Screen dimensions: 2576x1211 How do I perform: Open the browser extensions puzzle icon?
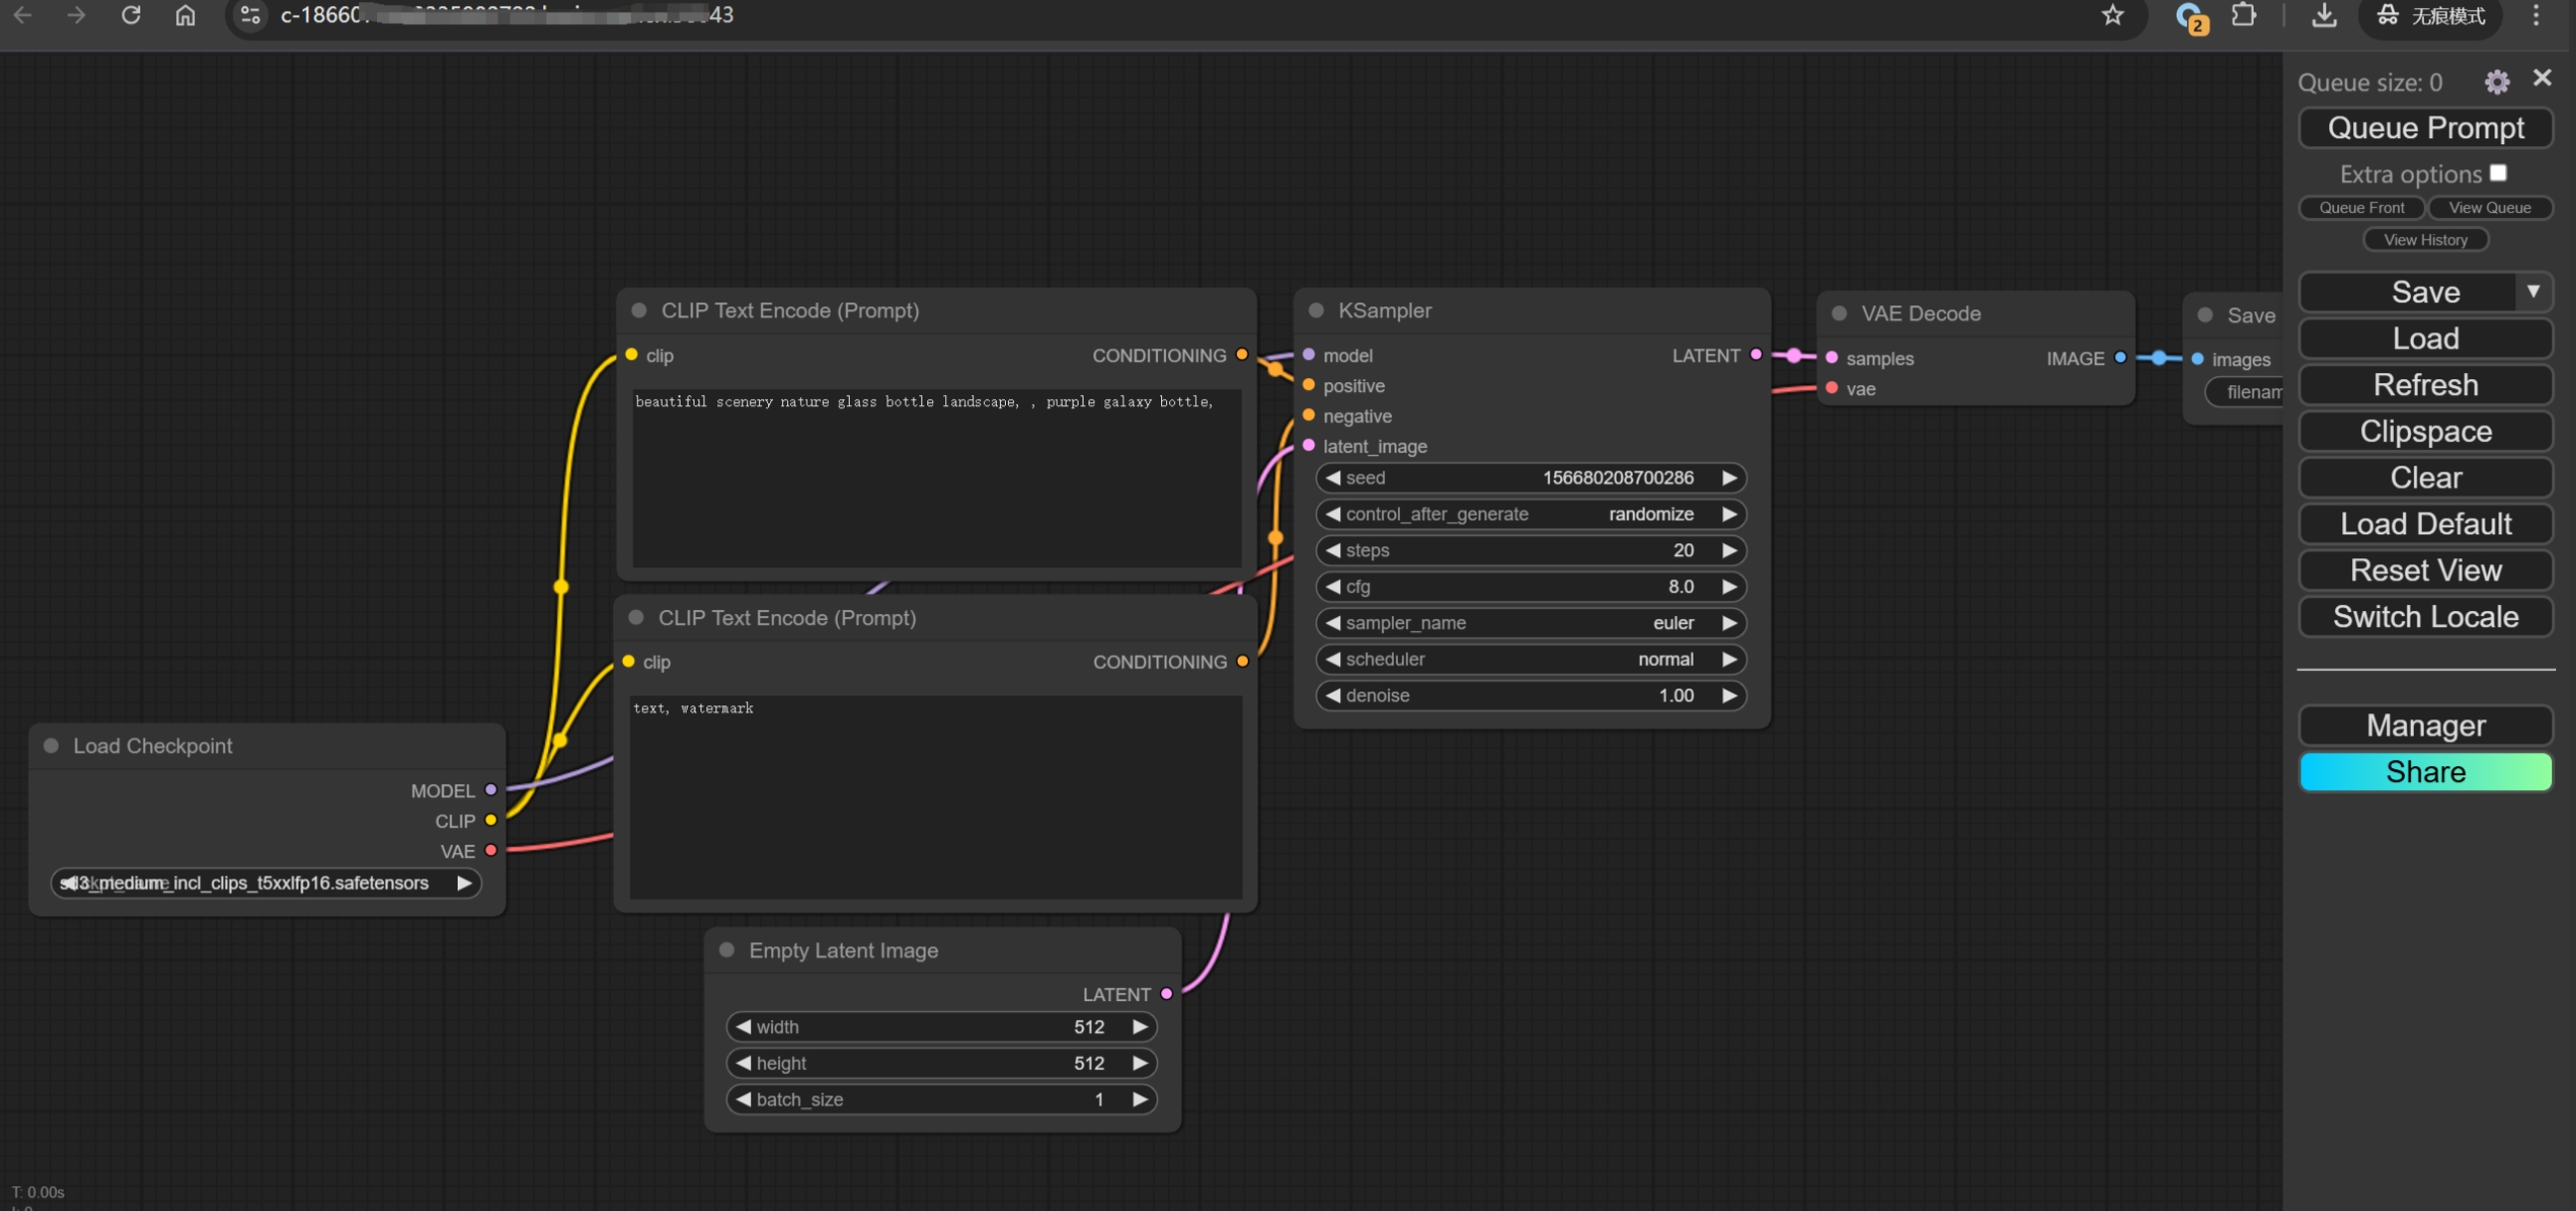[x=2243, y=15]
